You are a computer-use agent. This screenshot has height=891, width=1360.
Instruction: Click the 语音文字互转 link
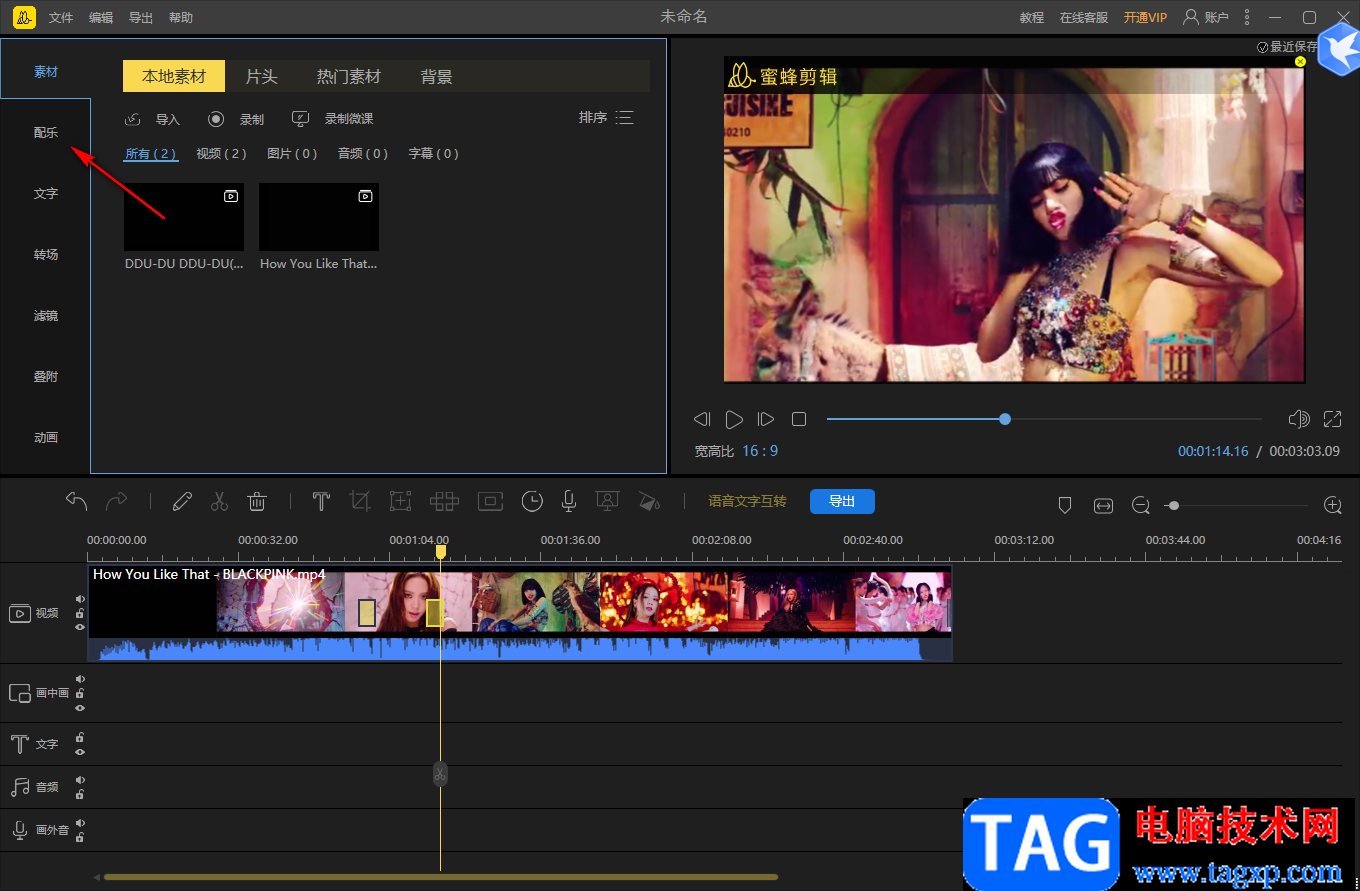(747, 501)
